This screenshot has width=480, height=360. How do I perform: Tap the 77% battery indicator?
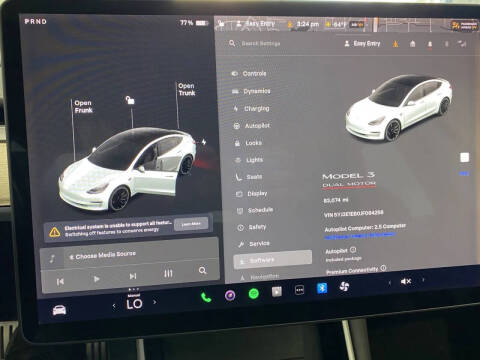tap(194, 23)
